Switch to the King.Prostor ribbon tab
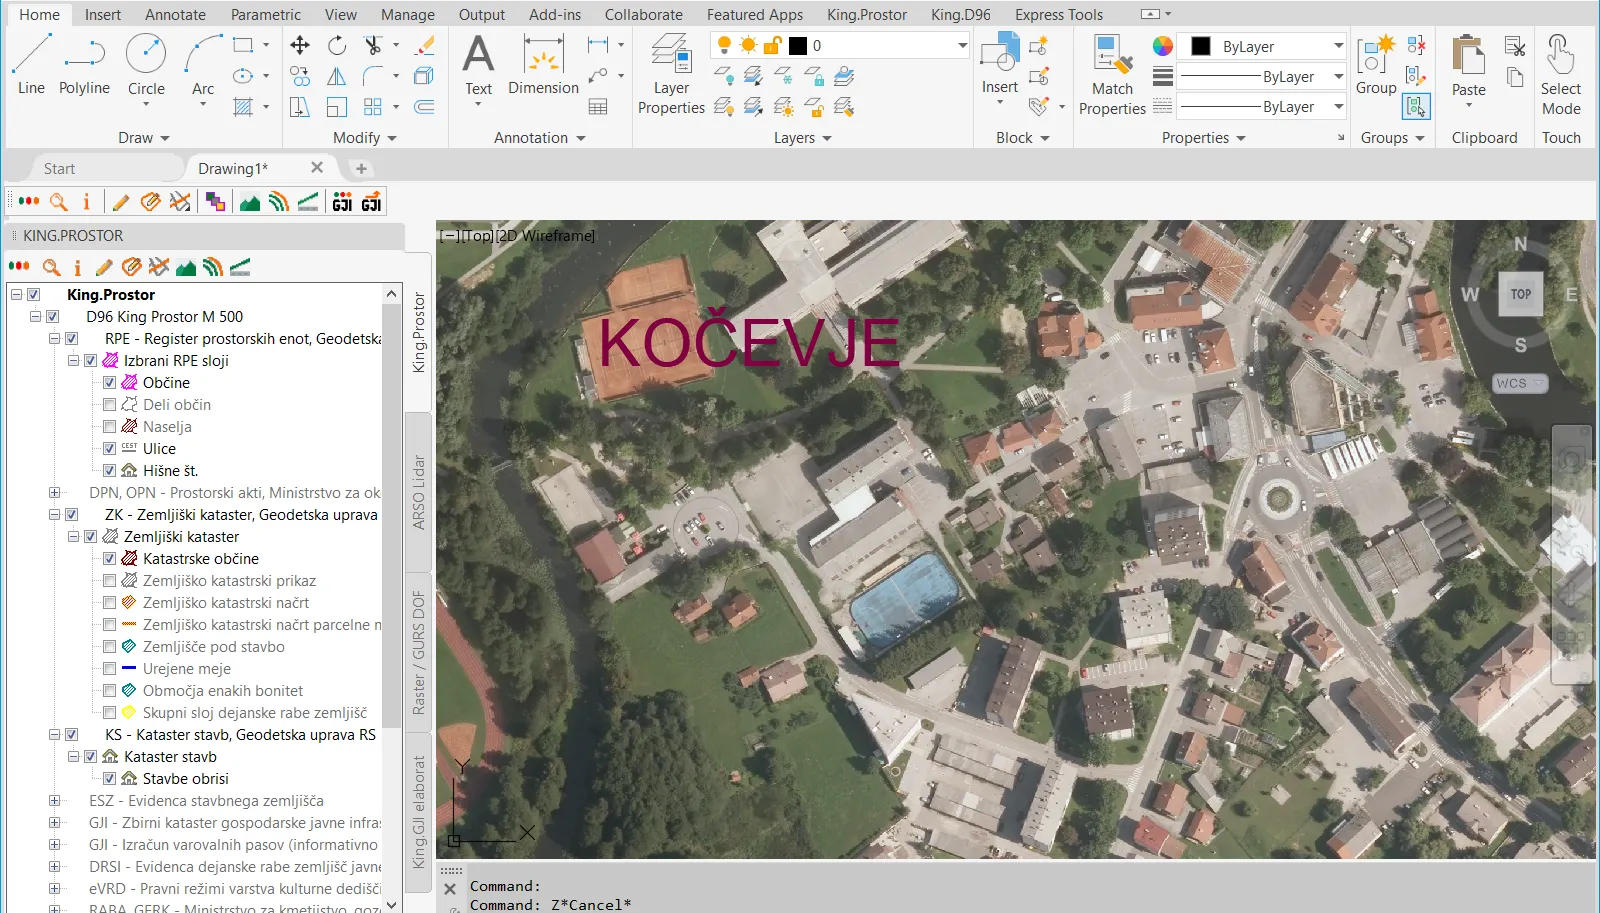Image resolution: width=1600 pixels, height=913 pixels. 866,15
